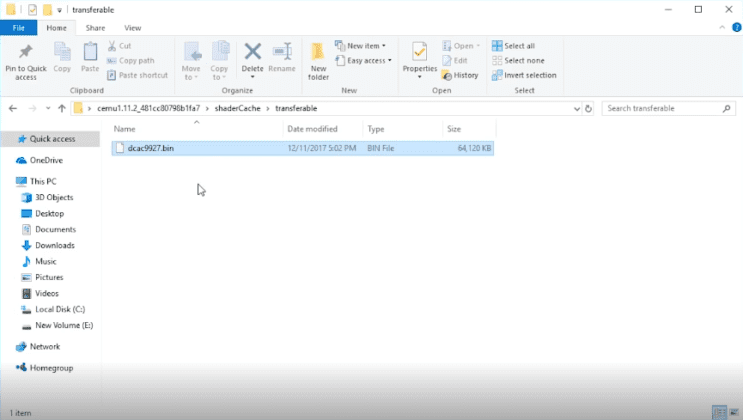The height and width of the screenshot is (420, 743).
Task: Click the Search transferable input box
Action: pyautogui.click(x=663, y=108)
